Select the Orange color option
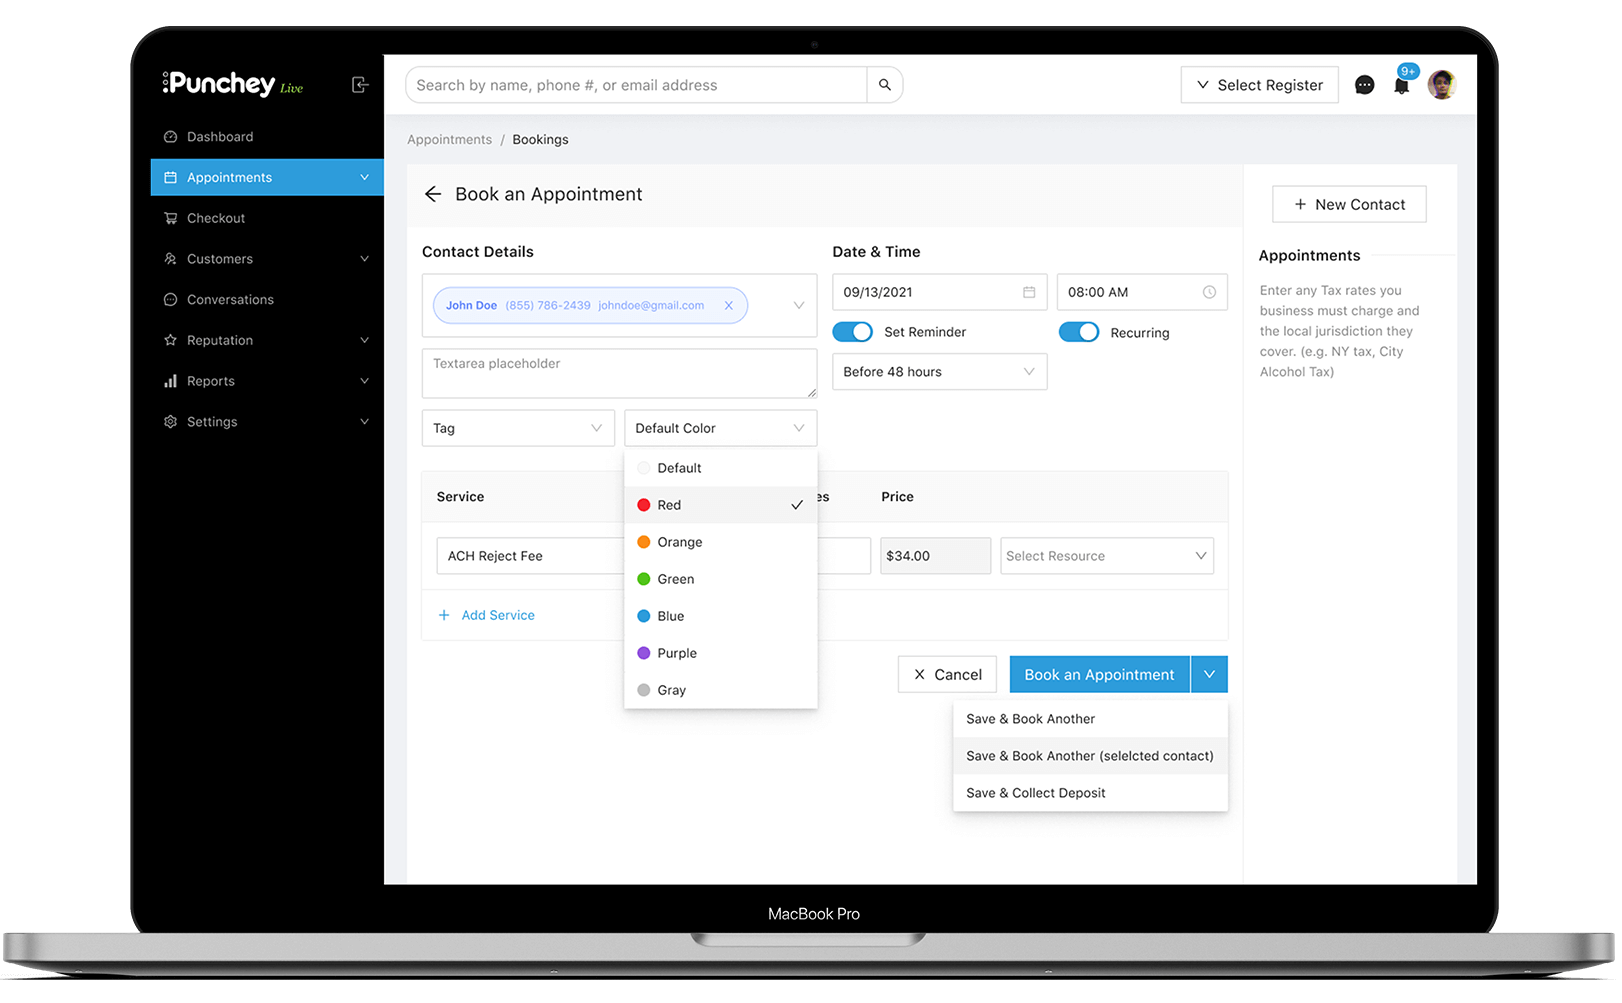The image size is (1622, 1003). (x=720, y=542)
